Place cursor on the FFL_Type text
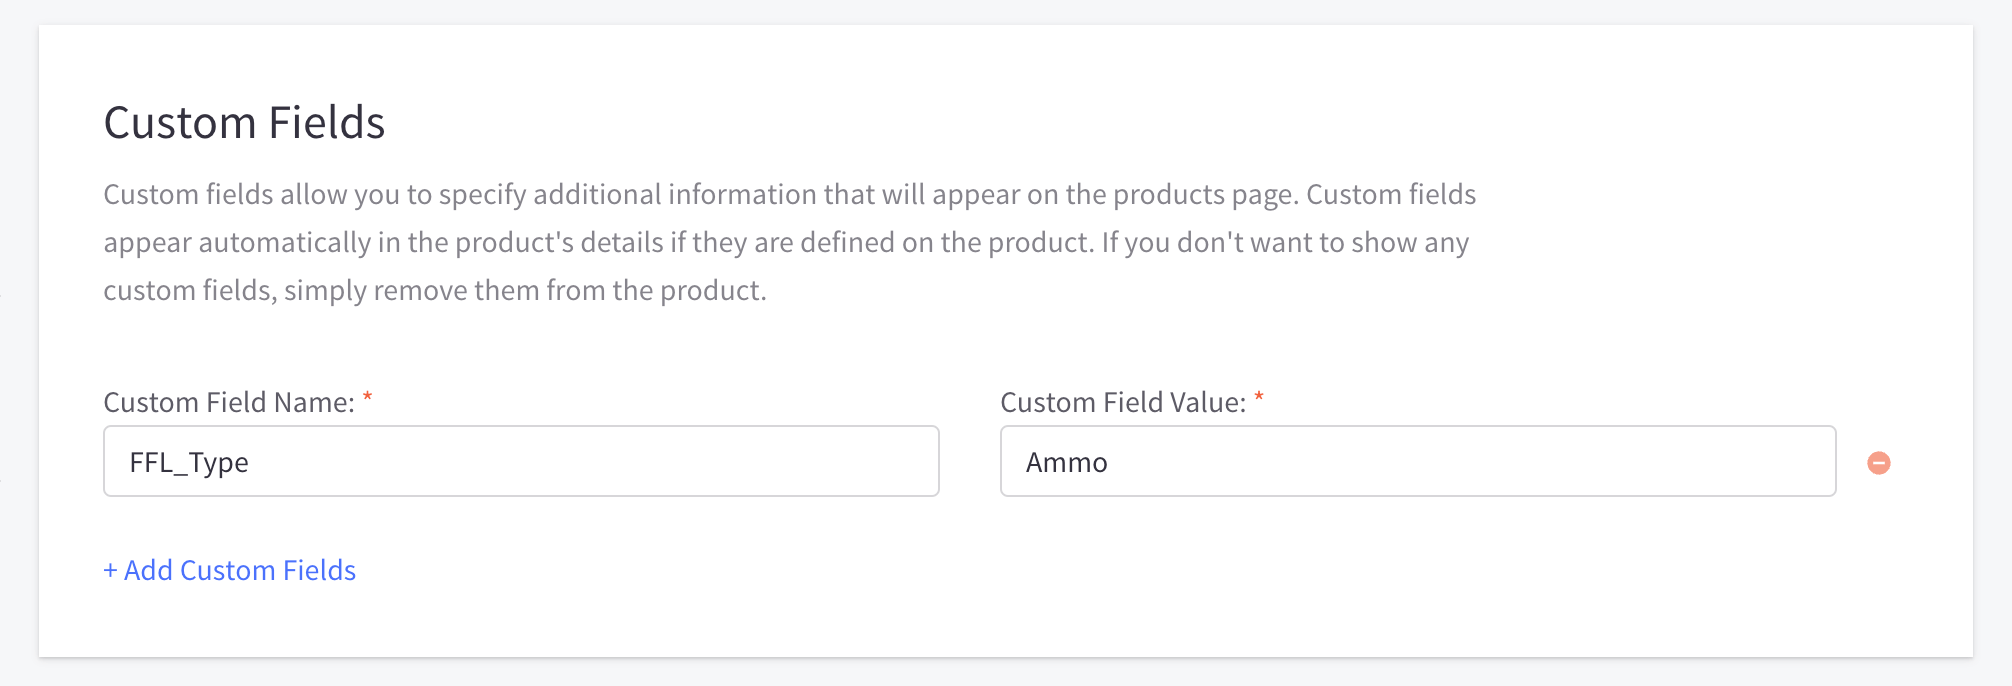The height and width of the screenshot is (686, 2012). pyautogui.click(x=189, y=463)
